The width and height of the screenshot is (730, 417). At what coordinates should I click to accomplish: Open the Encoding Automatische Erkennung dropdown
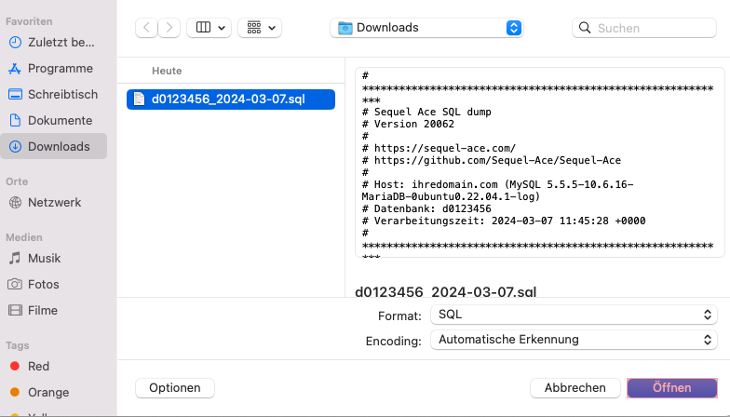tap(574, 340)
